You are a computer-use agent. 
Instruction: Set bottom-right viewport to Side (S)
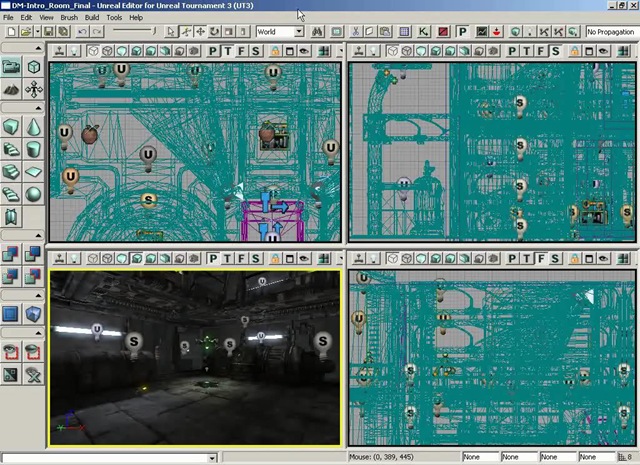click(x=555, y=258)
